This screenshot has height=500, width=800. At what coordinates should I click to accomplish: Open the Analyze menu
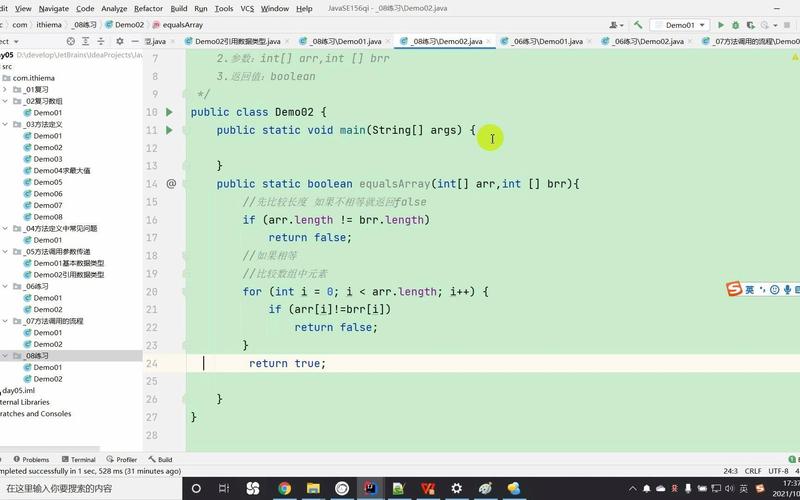114,8
